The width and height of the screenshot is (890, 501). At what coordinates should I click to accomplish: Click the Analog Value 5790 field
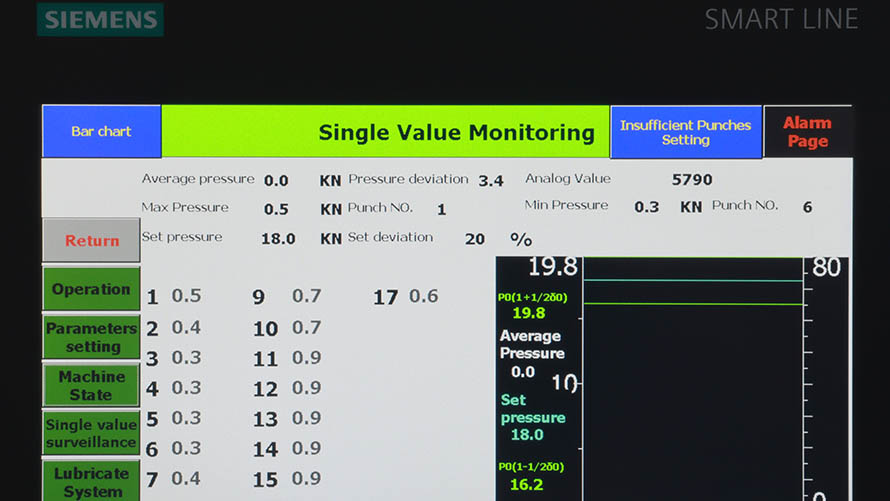click(692, 180)
